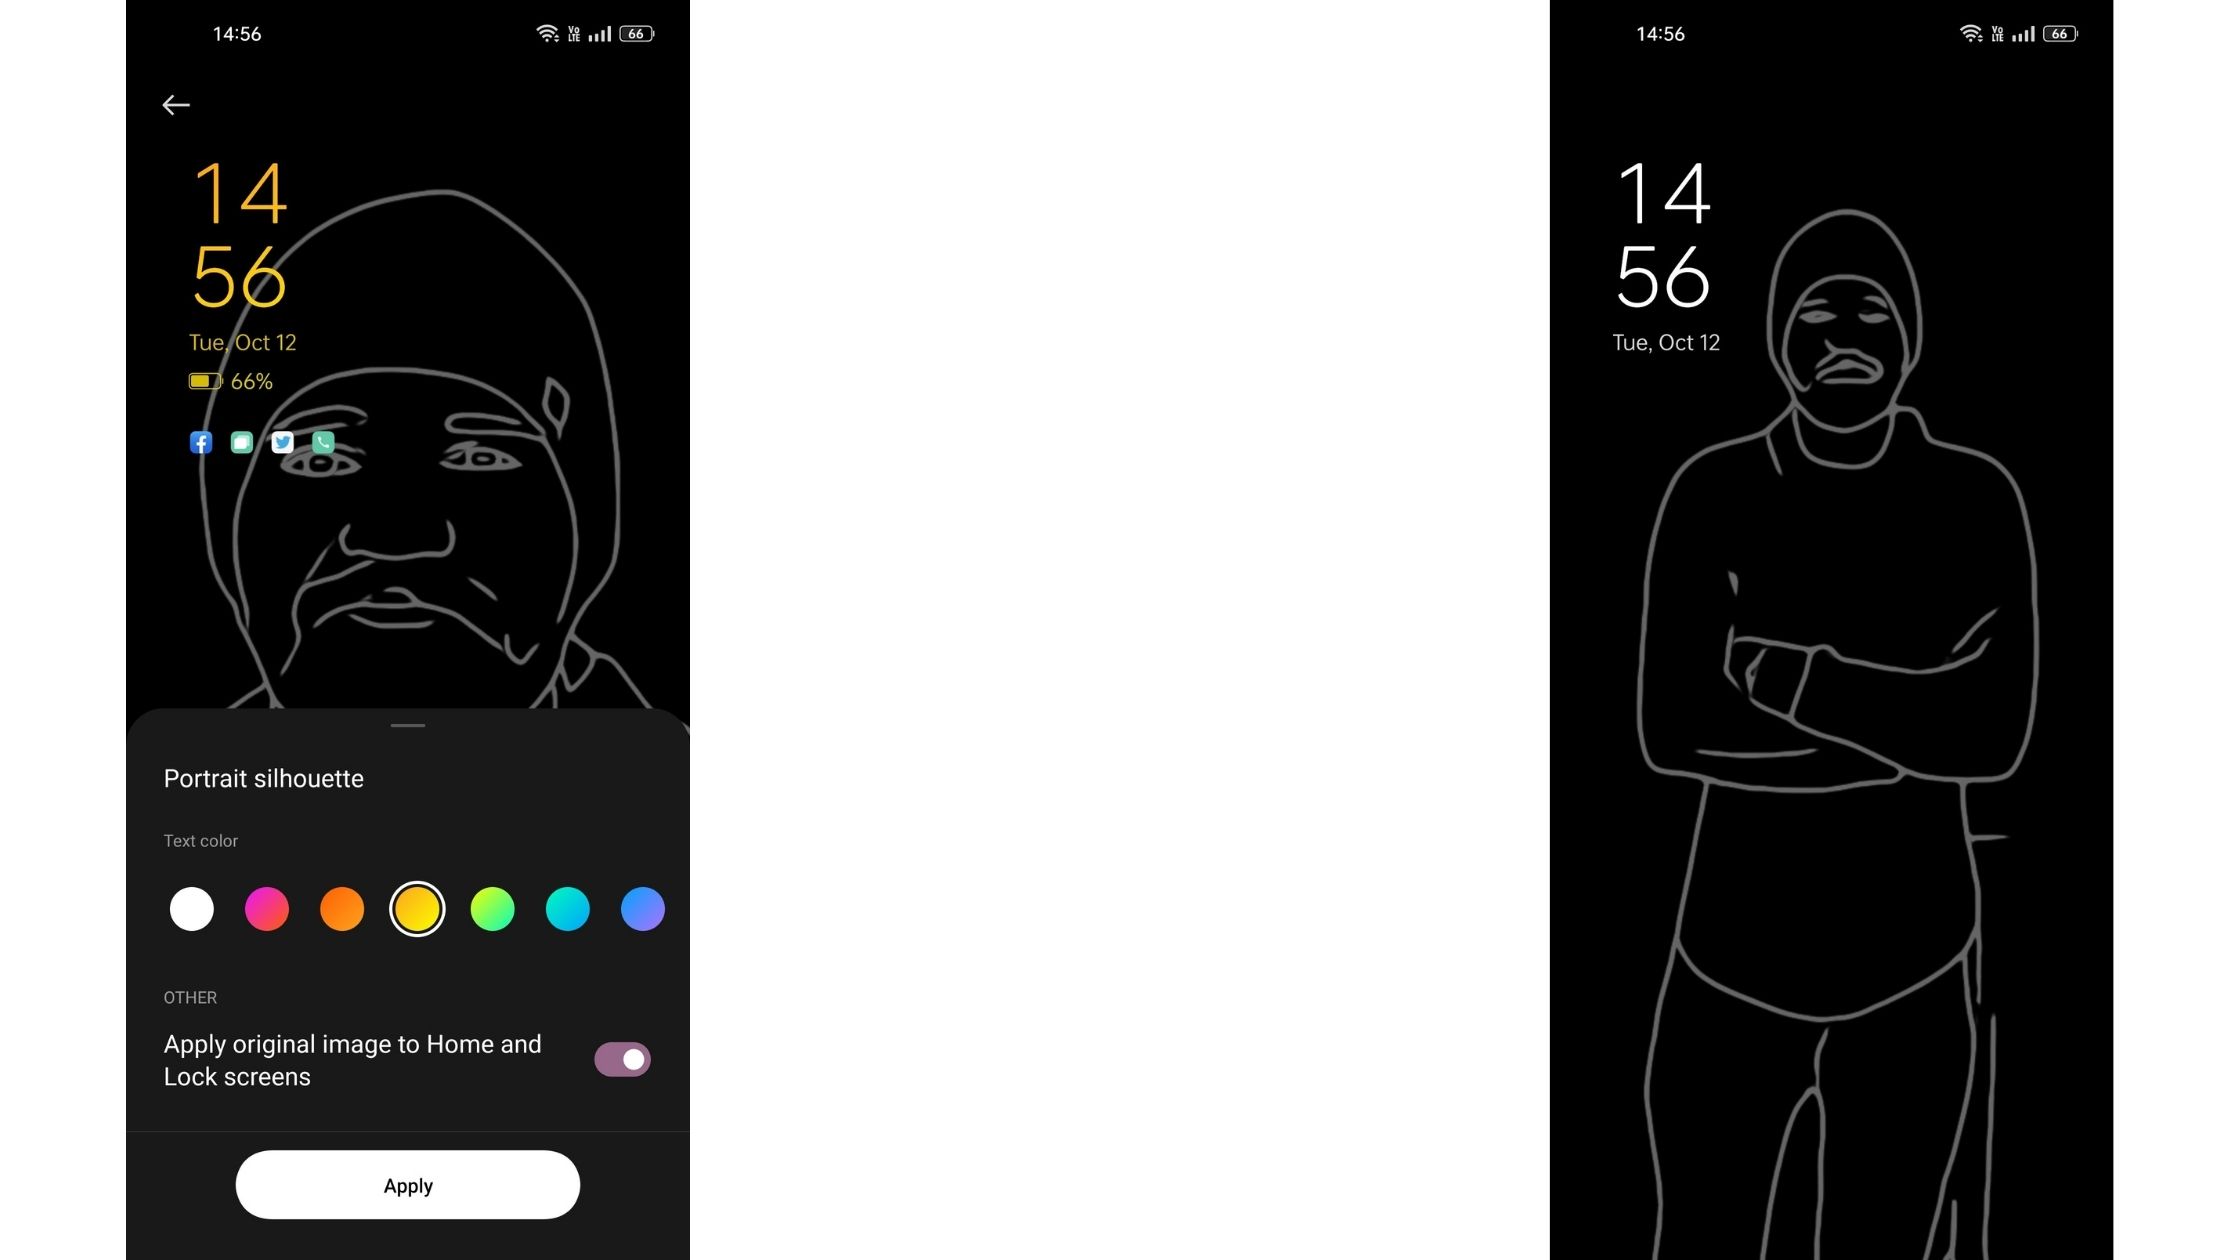Viewport: 2240px width, 1260px height.
Task: Select the Twitter icon in notifications
Action: (283, 442)
